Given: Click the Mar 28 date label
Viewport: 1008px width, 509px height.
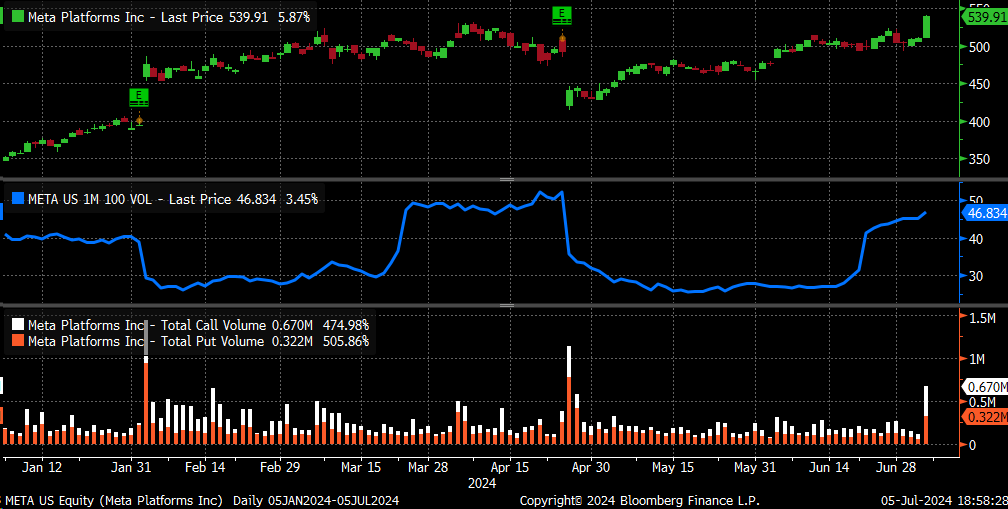Looking at the screenshot, I should coord(429,466).
